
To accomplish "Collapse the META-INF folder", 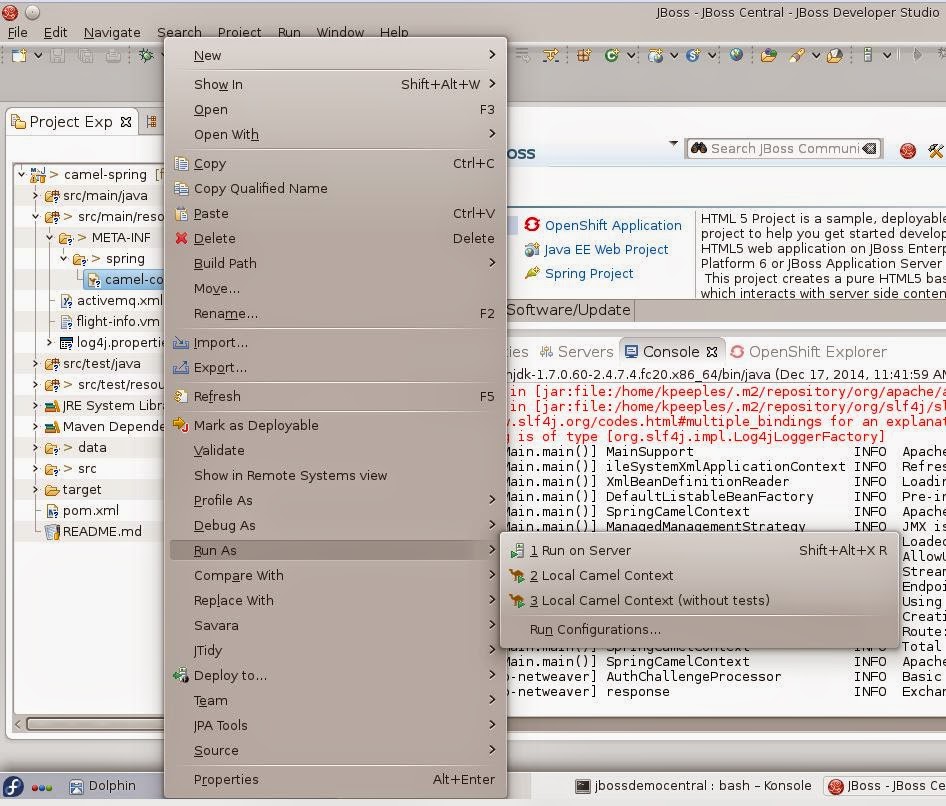I will [49, 238].
